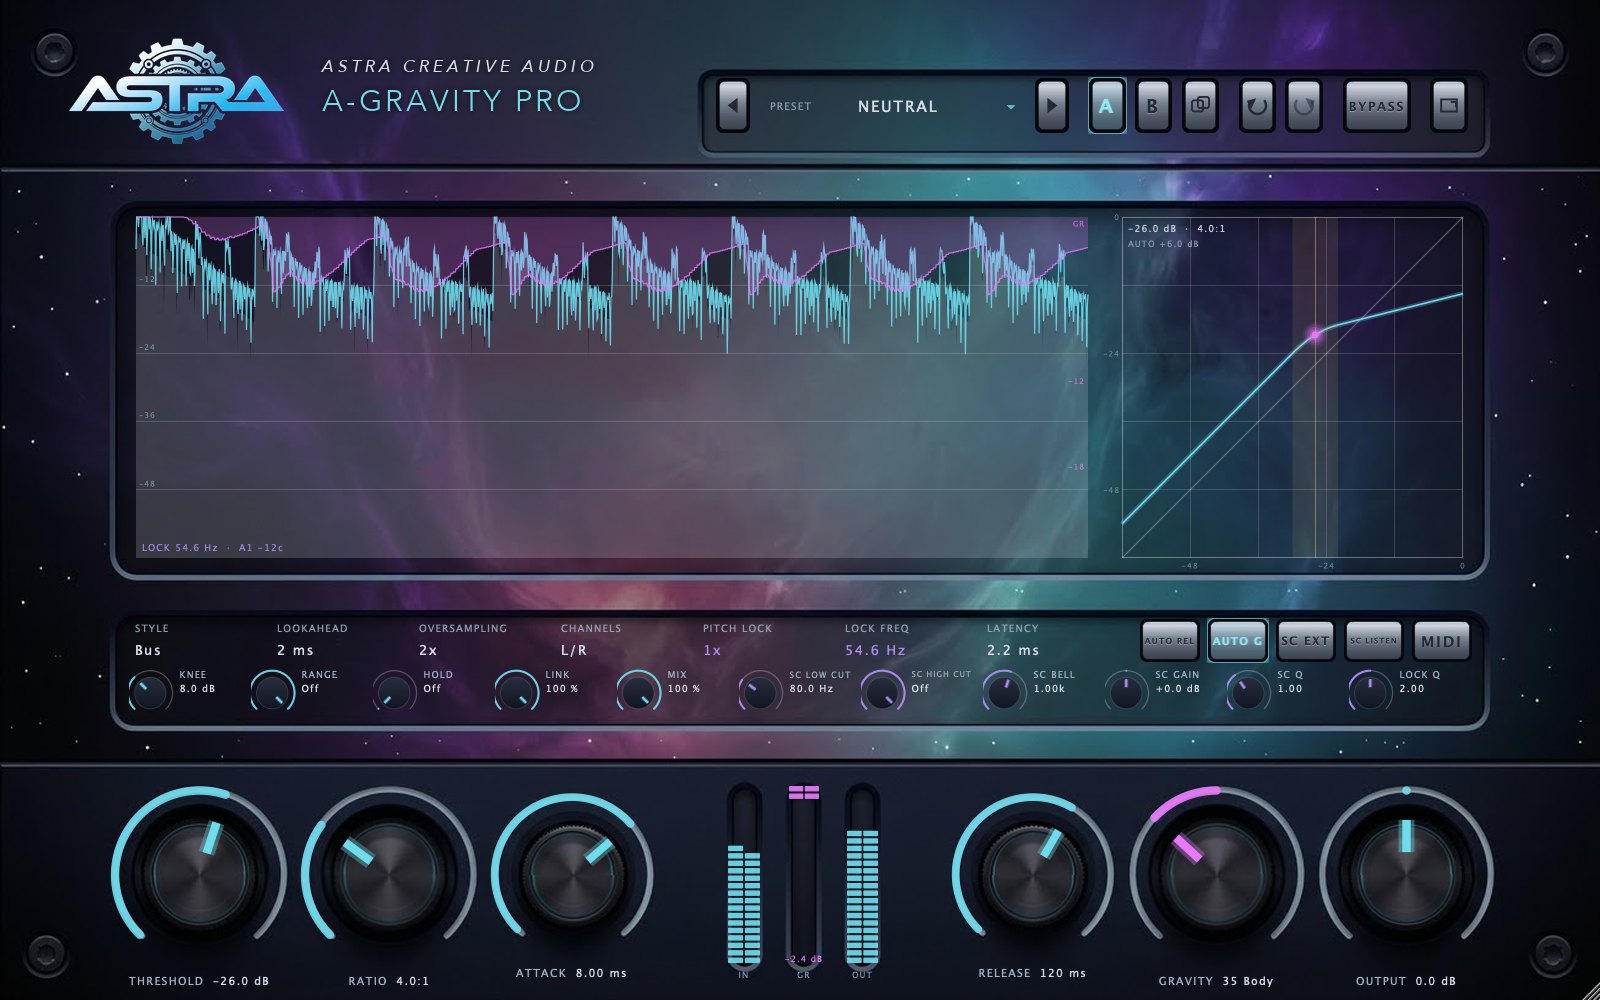The height and width of the screenshot is (1000, 1600).
Task: Enable the SC LISTEN button
Action: pyautogui.click(x=1373, y=641)
